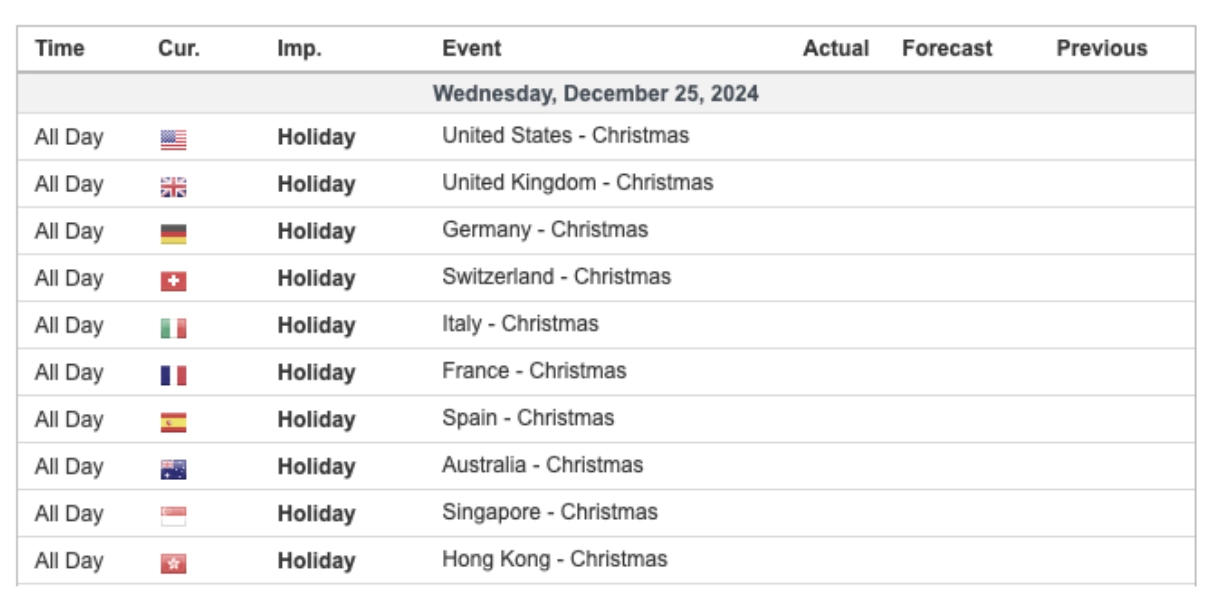Click the France flag icon
The height and width of the screenshot is (608, 1226).
[x=173, y=373]
